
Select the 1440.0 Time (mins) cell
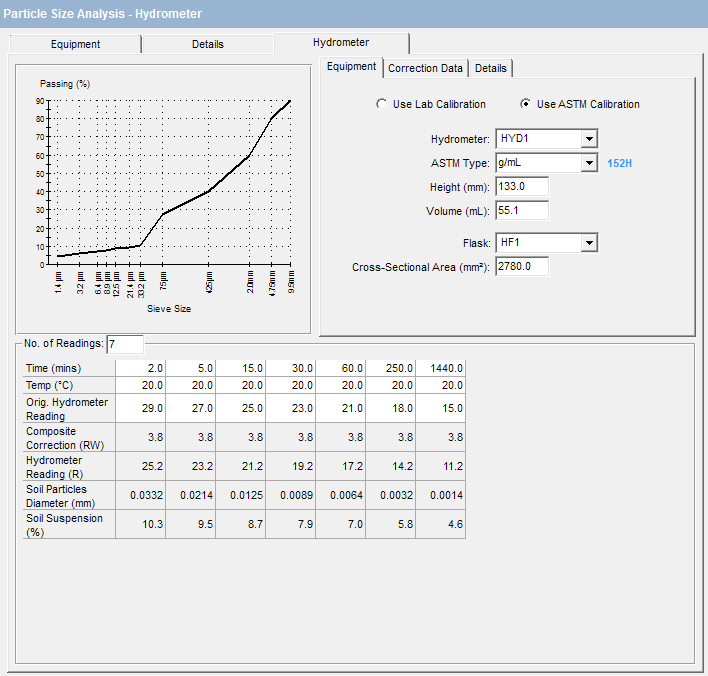point(441,368)
